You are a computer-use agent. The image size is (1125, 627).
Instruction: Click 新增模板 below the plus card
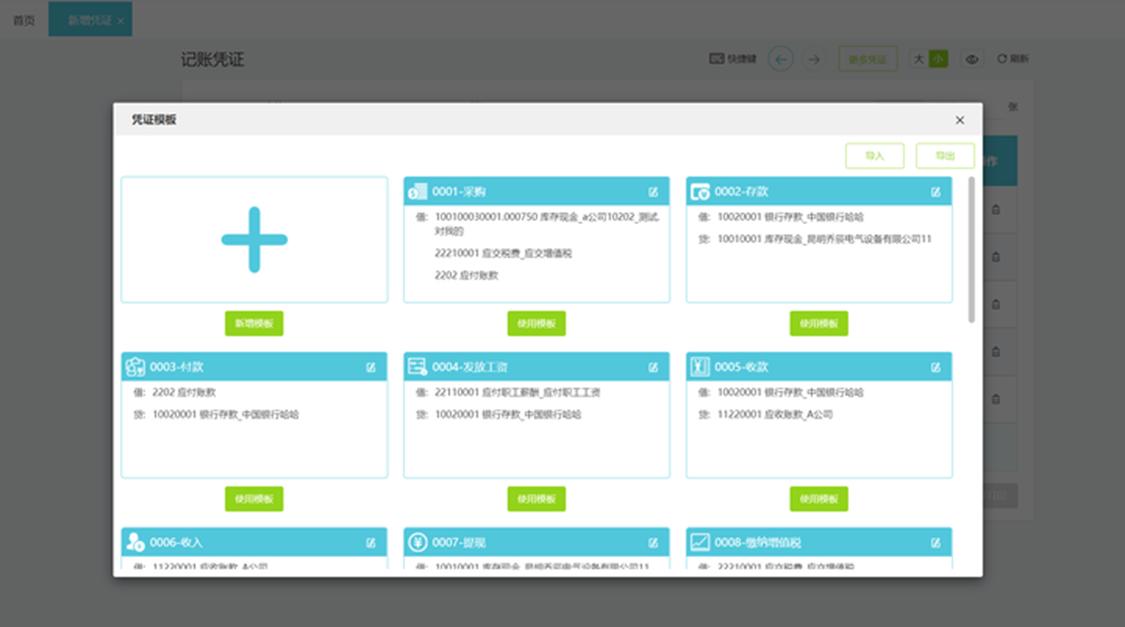[254, 323]
